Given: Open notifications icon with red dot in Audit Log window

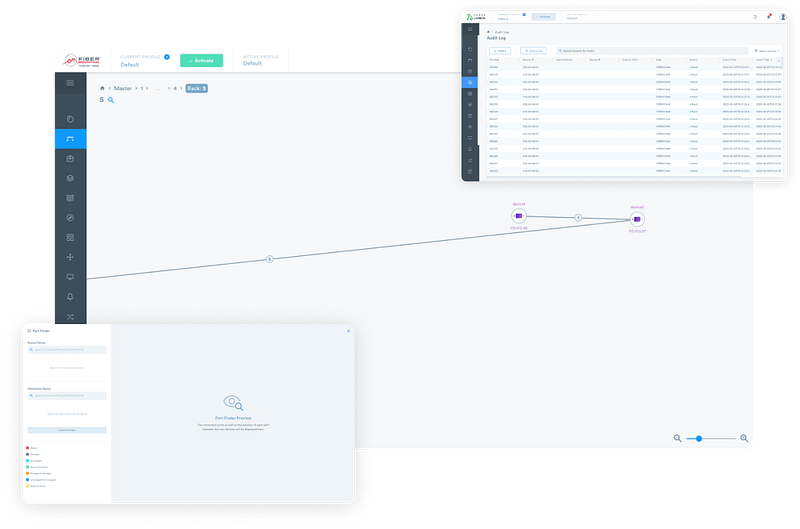Looking at the screenshot, I should 769,17.
